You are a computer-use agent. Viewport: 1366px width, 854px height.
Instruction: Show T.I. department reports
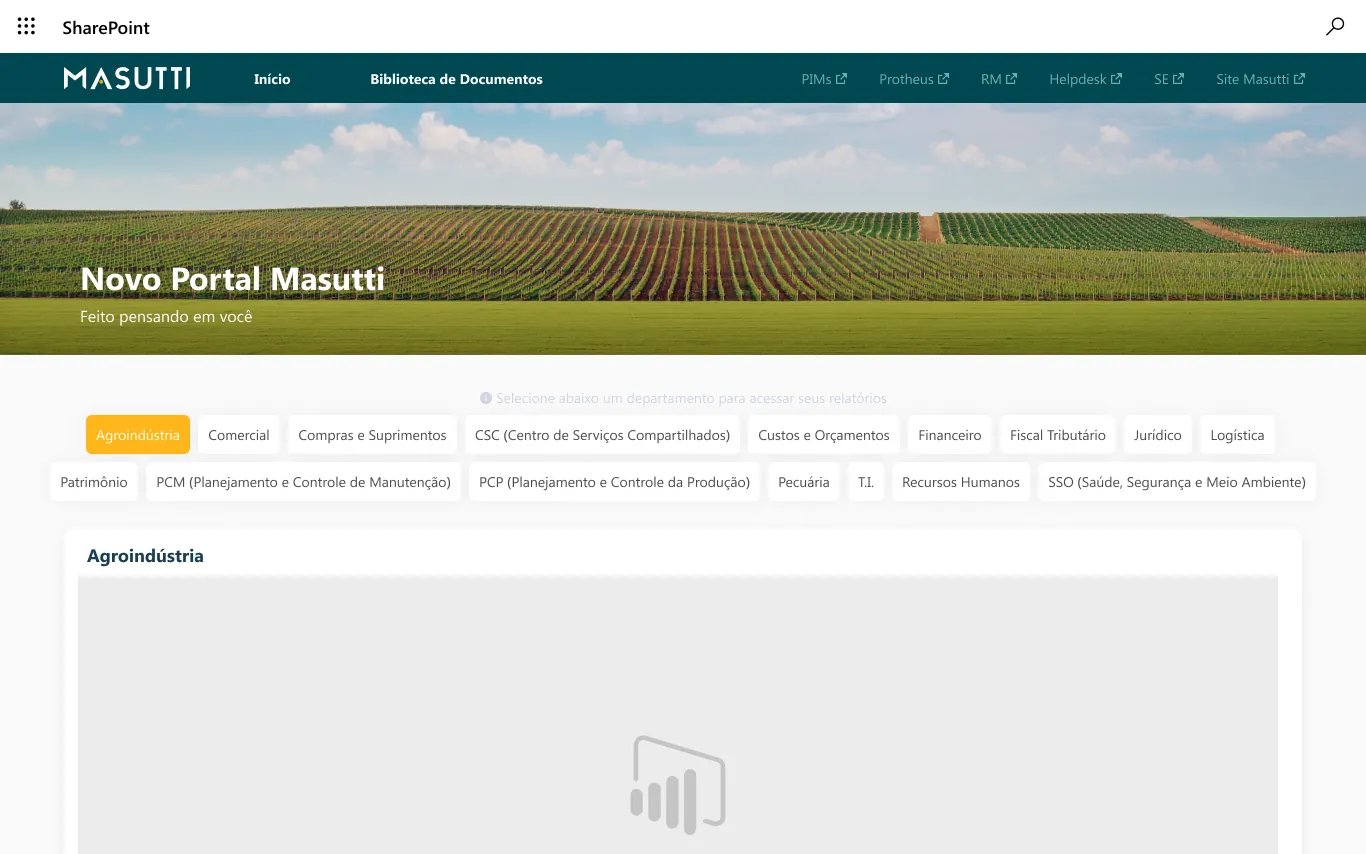pos(866,482)
